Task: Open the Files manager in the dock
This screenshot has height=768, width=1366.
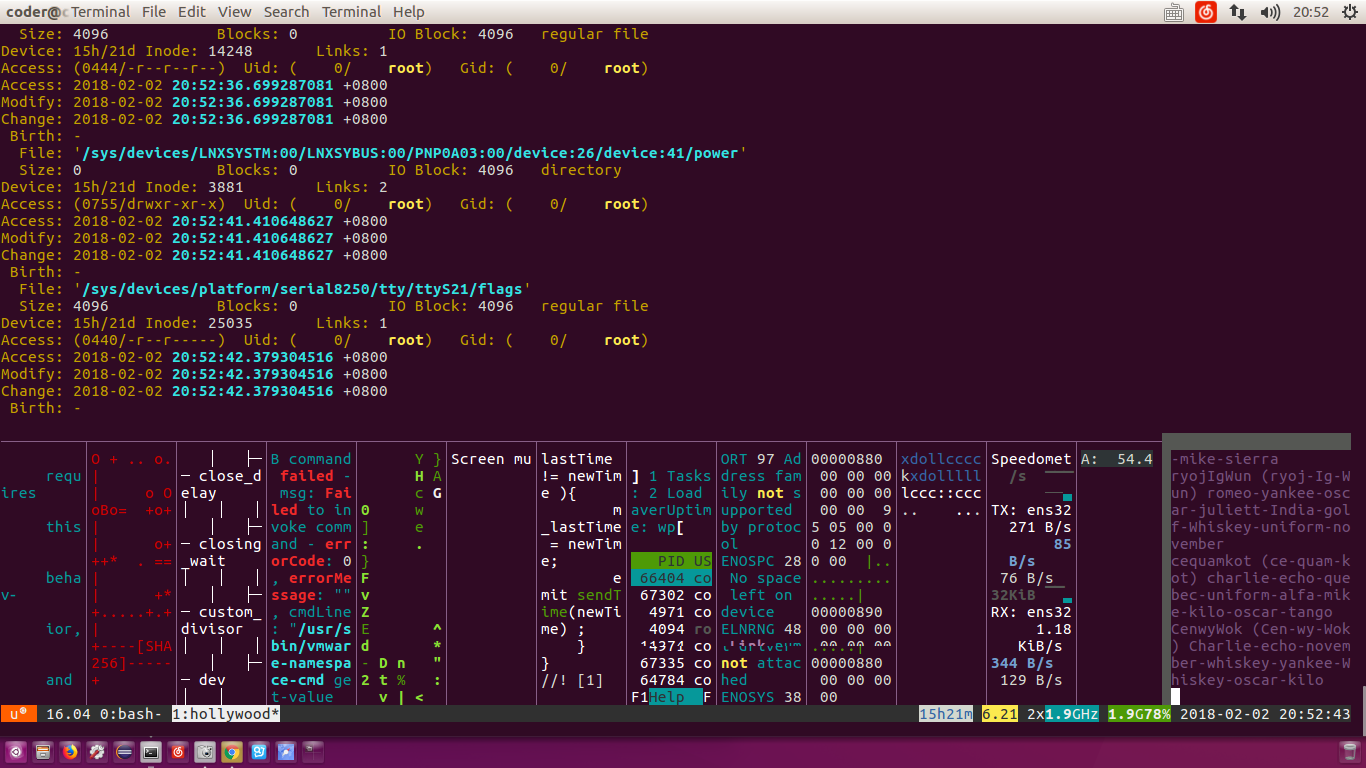Action: (x=44, y=751)
